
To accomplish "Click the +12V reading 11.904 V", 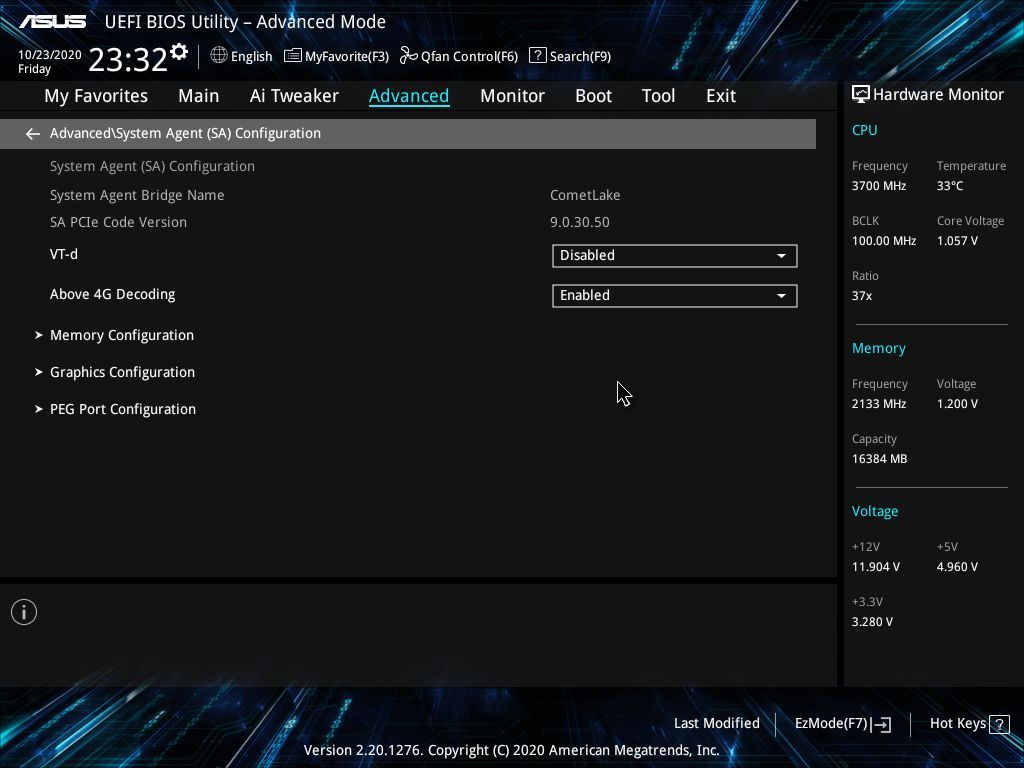I will pos(876,567).
